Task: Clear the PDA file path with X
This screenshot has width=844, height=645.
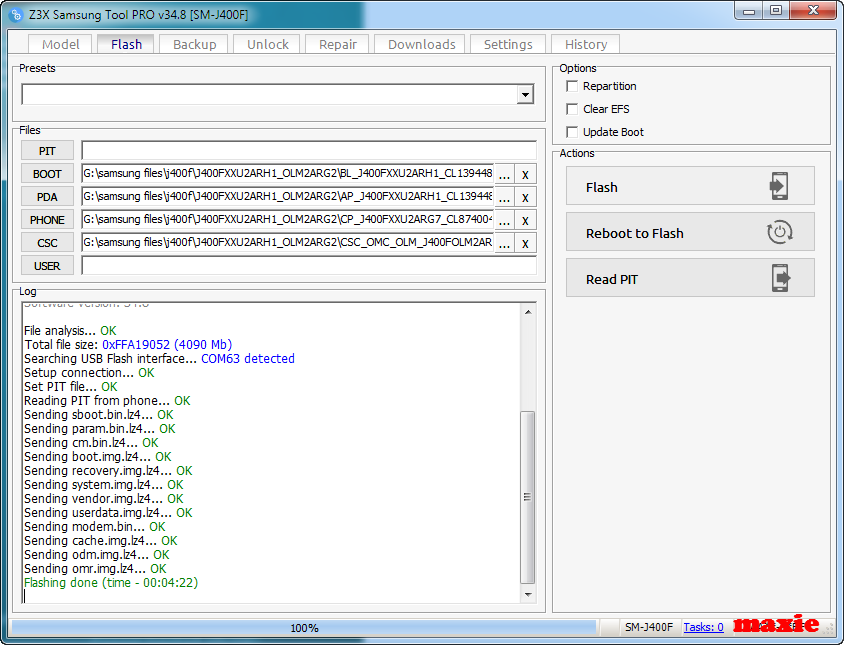Action: [x=525, y=198]
